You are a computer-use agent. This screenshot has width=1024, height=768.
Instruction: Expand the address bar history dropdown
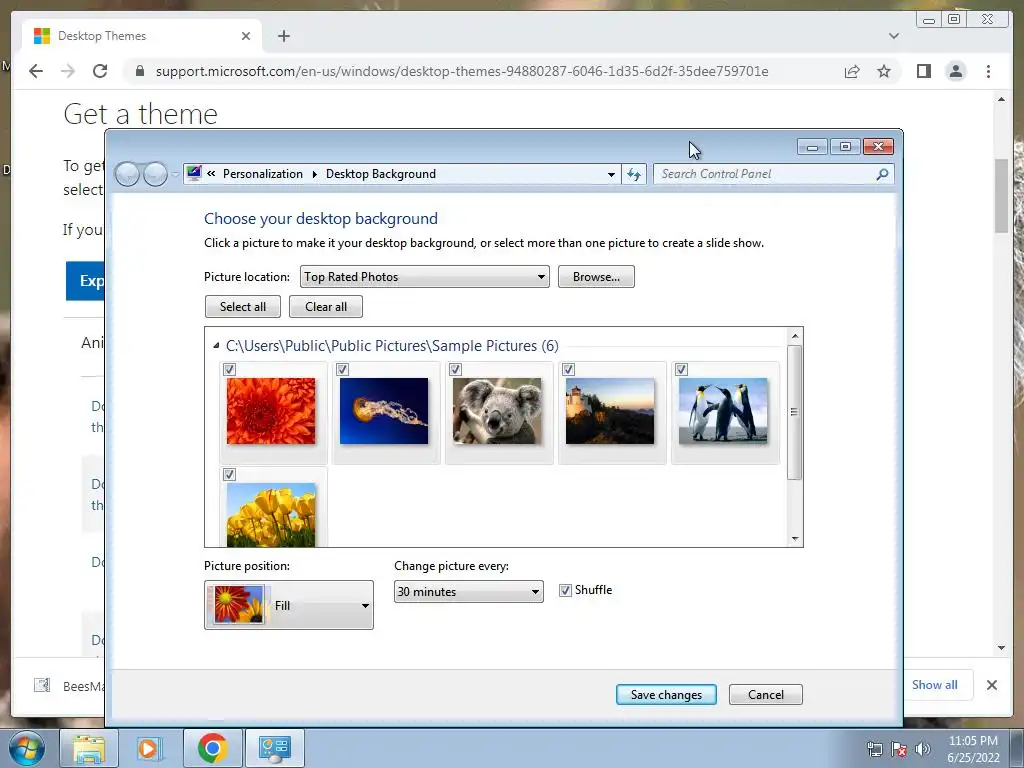pos(611,174)
